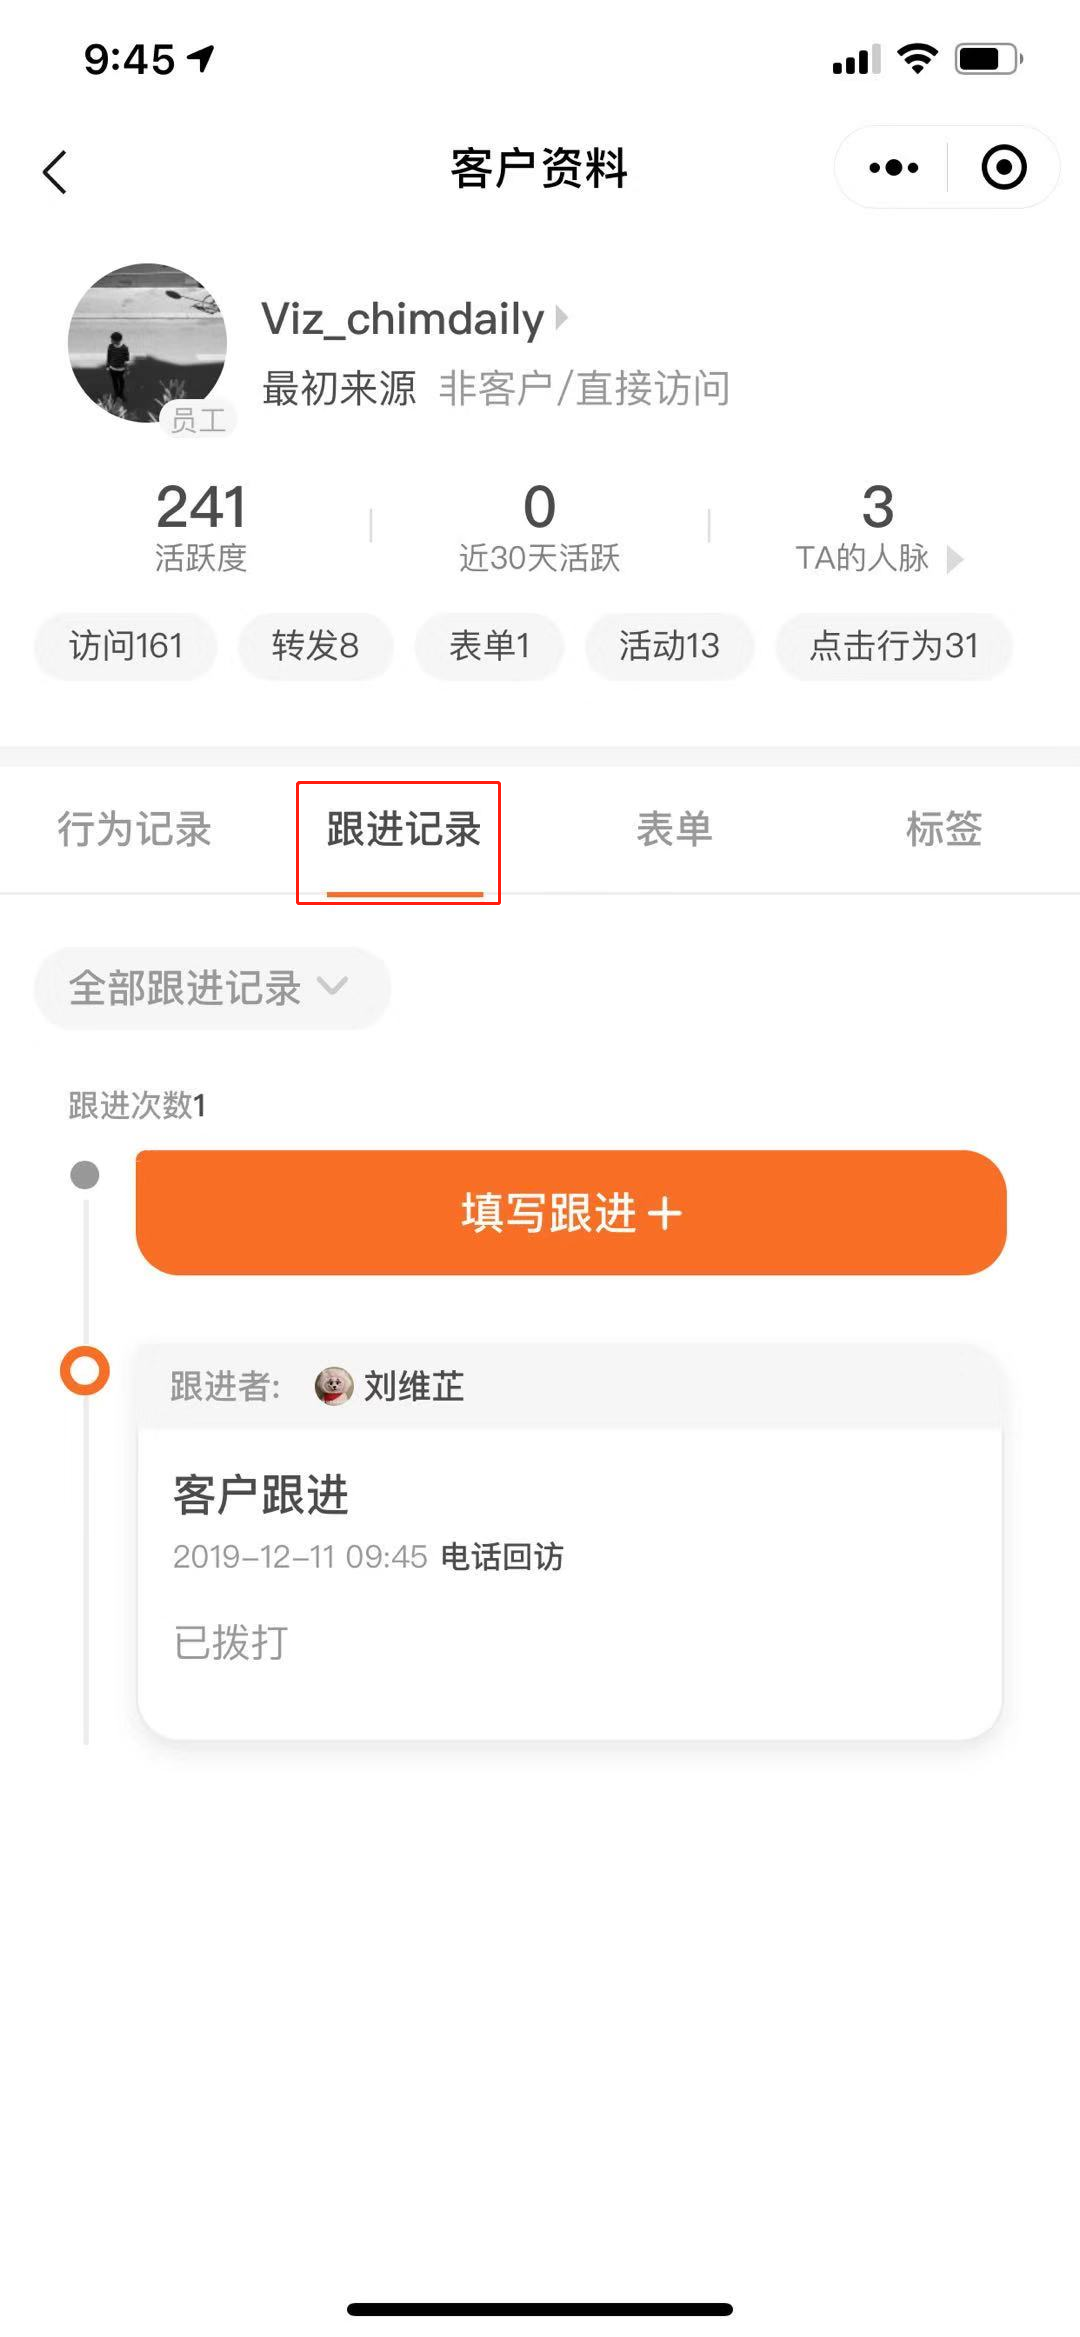Tap the 转发8 tag chip

pos(315,646)
